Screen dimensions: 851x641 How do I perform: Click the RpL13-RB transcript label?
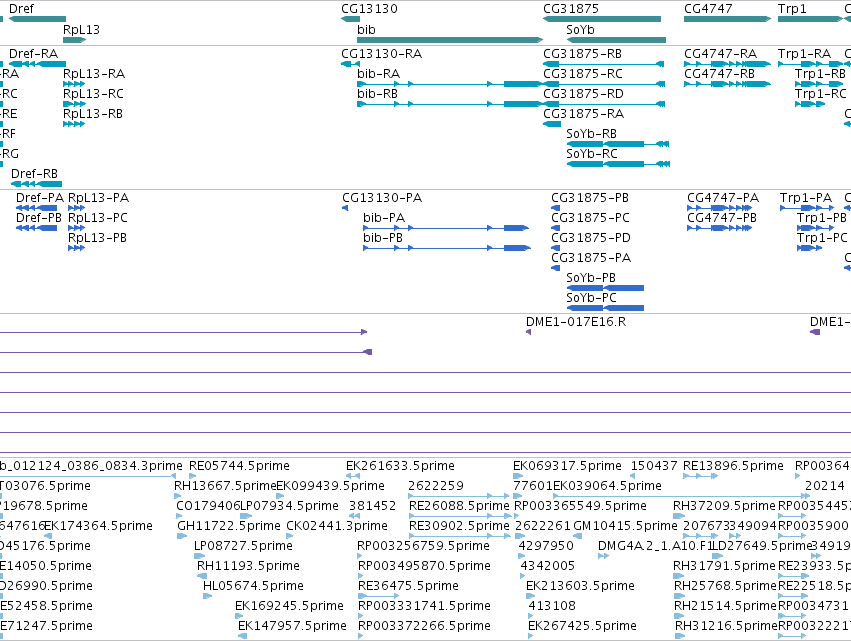coord(93,113)
